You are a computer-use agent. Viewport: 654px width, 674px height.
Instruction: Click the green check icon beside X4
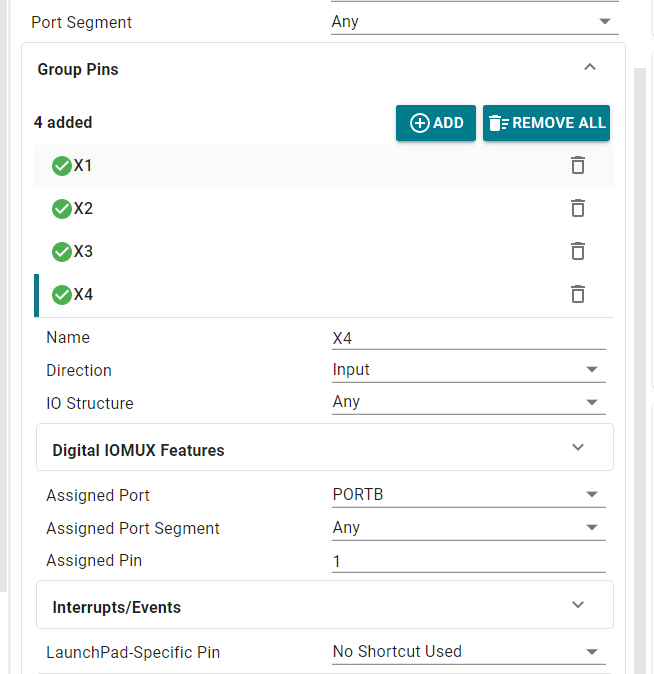click(61, 295)
